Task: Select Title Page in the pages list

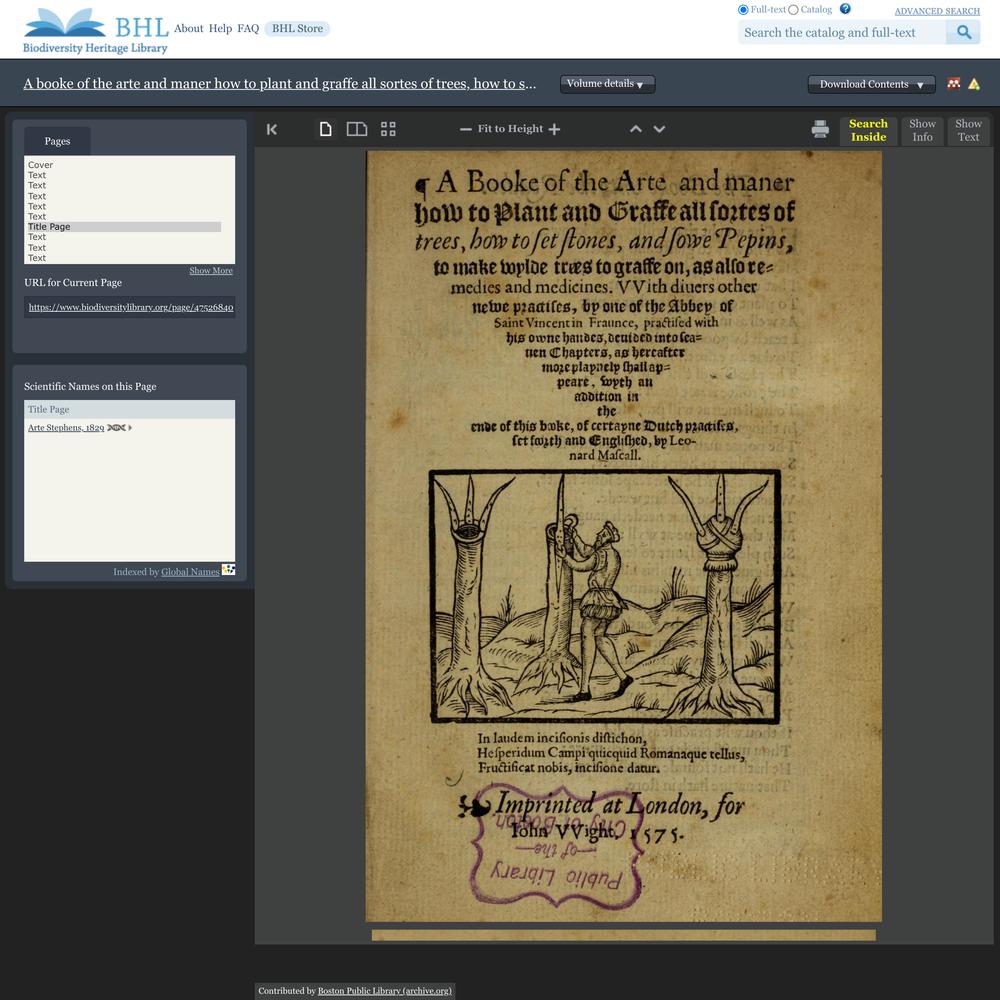Action: tap(124, 226)
